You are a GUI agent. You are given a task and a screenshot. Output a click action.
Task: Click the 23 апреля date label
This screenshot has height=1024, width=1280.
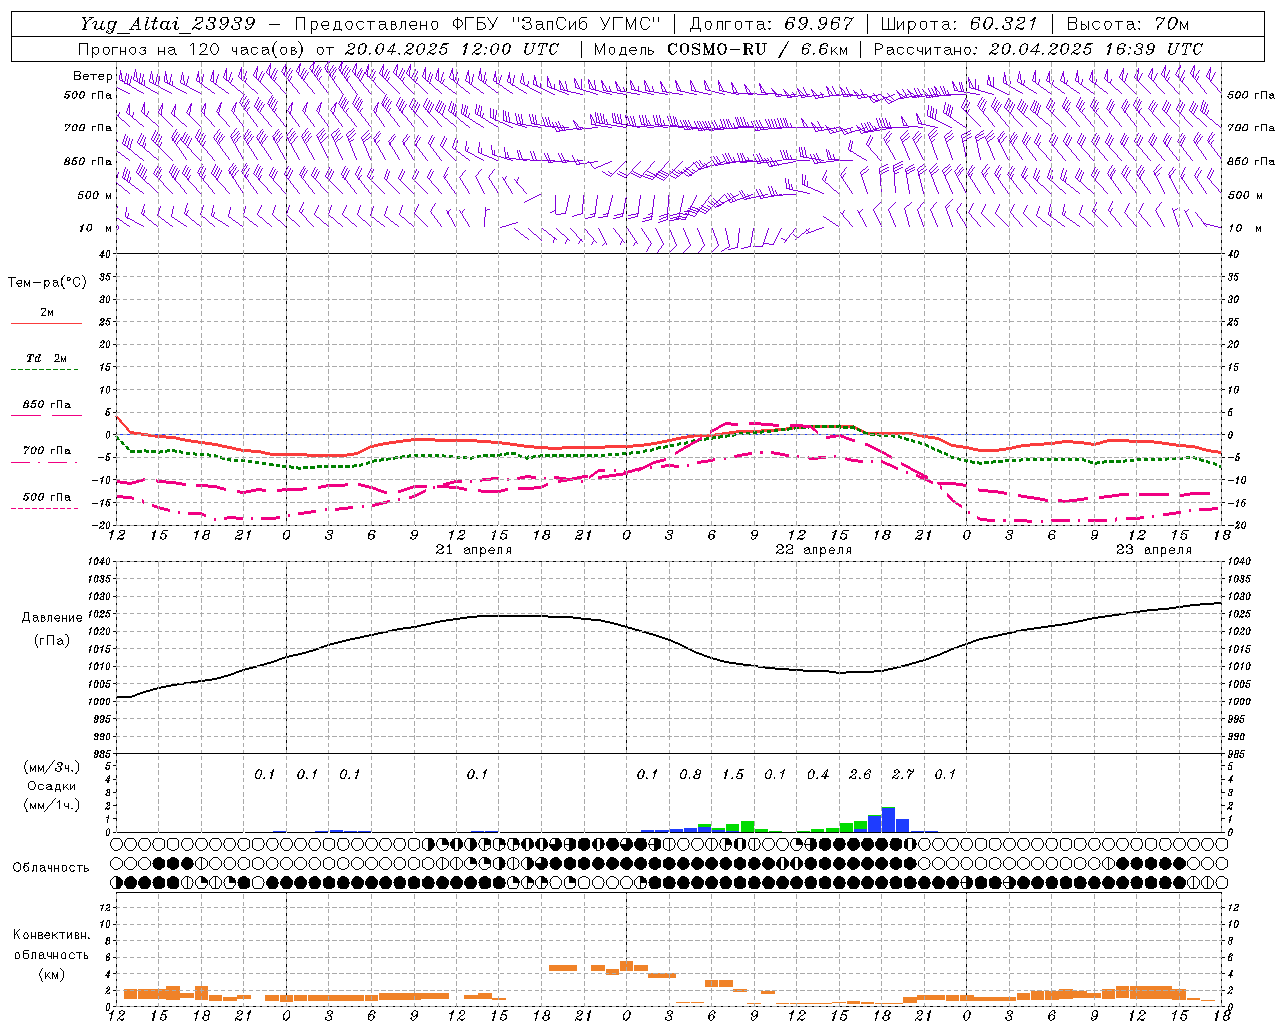1154,550
